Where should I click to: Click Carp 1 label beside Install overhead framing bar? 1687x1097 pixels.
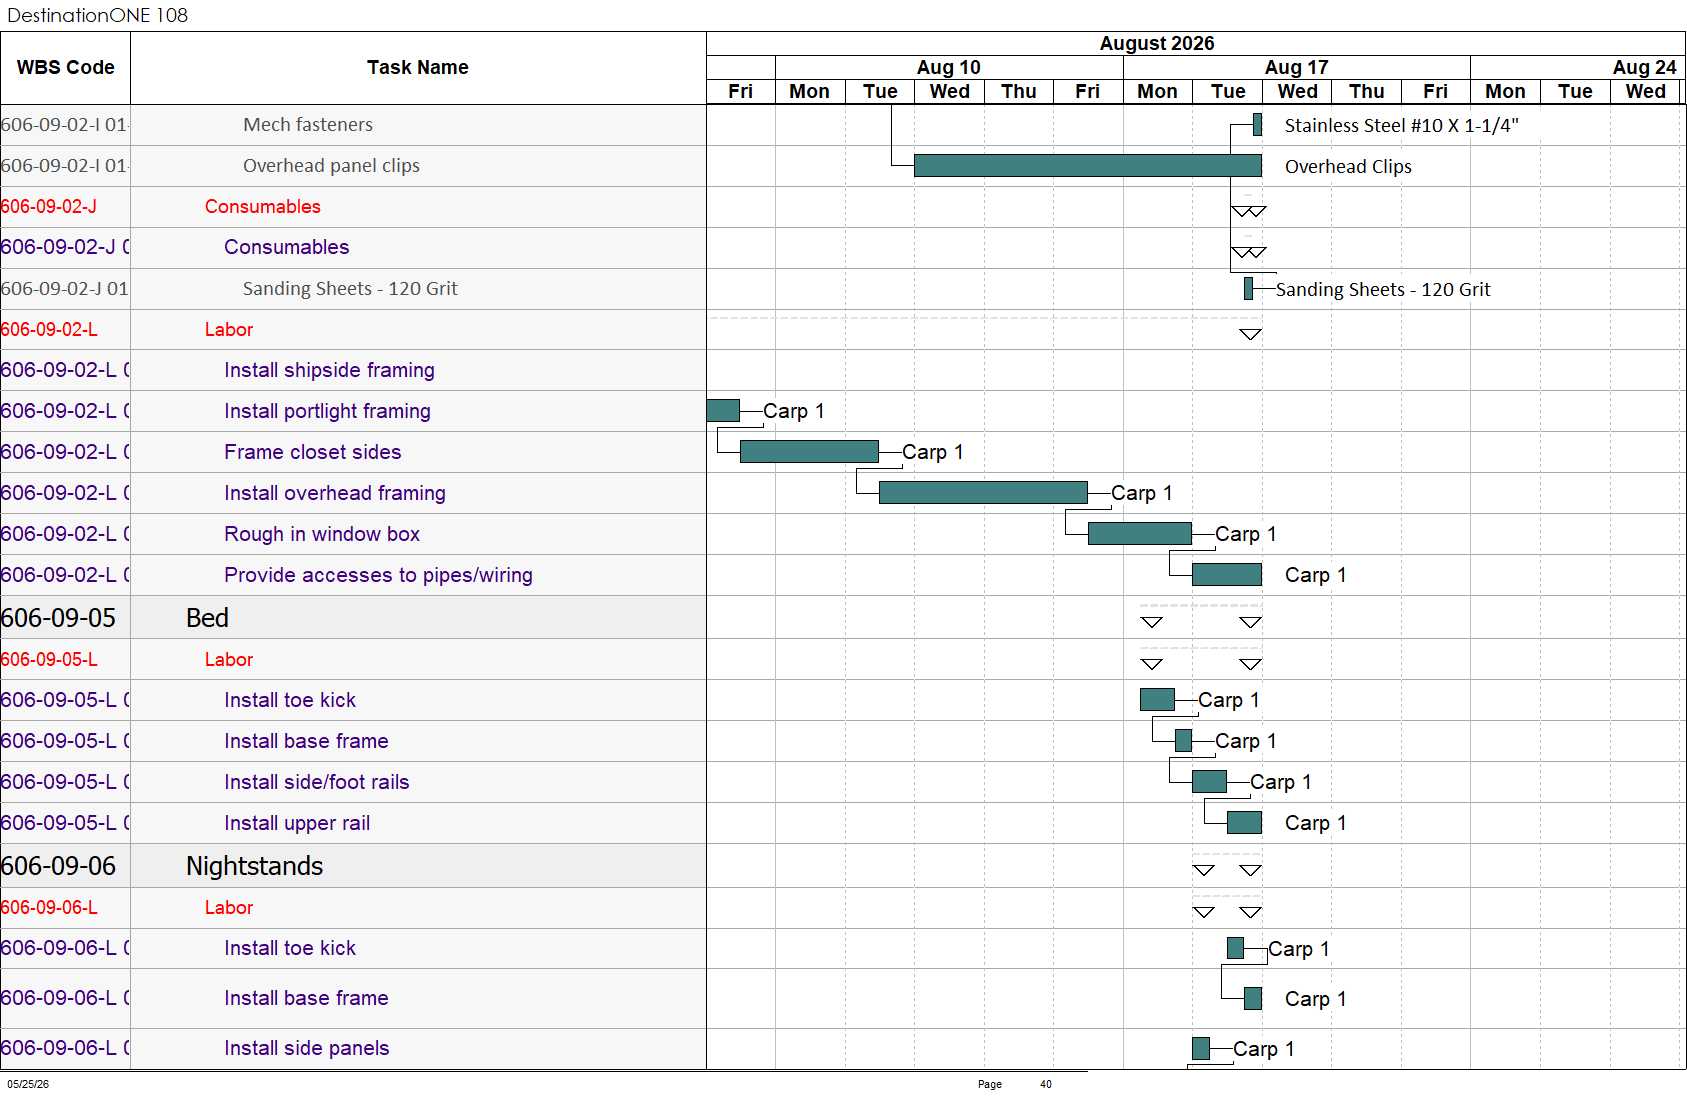click(x=1142, y=494)
